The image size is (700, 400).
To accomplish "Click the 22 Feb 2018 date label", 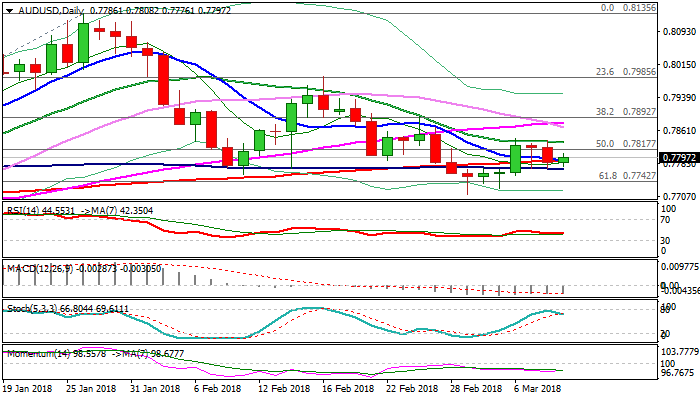I will pyautogui.click(x=412, y=388).
